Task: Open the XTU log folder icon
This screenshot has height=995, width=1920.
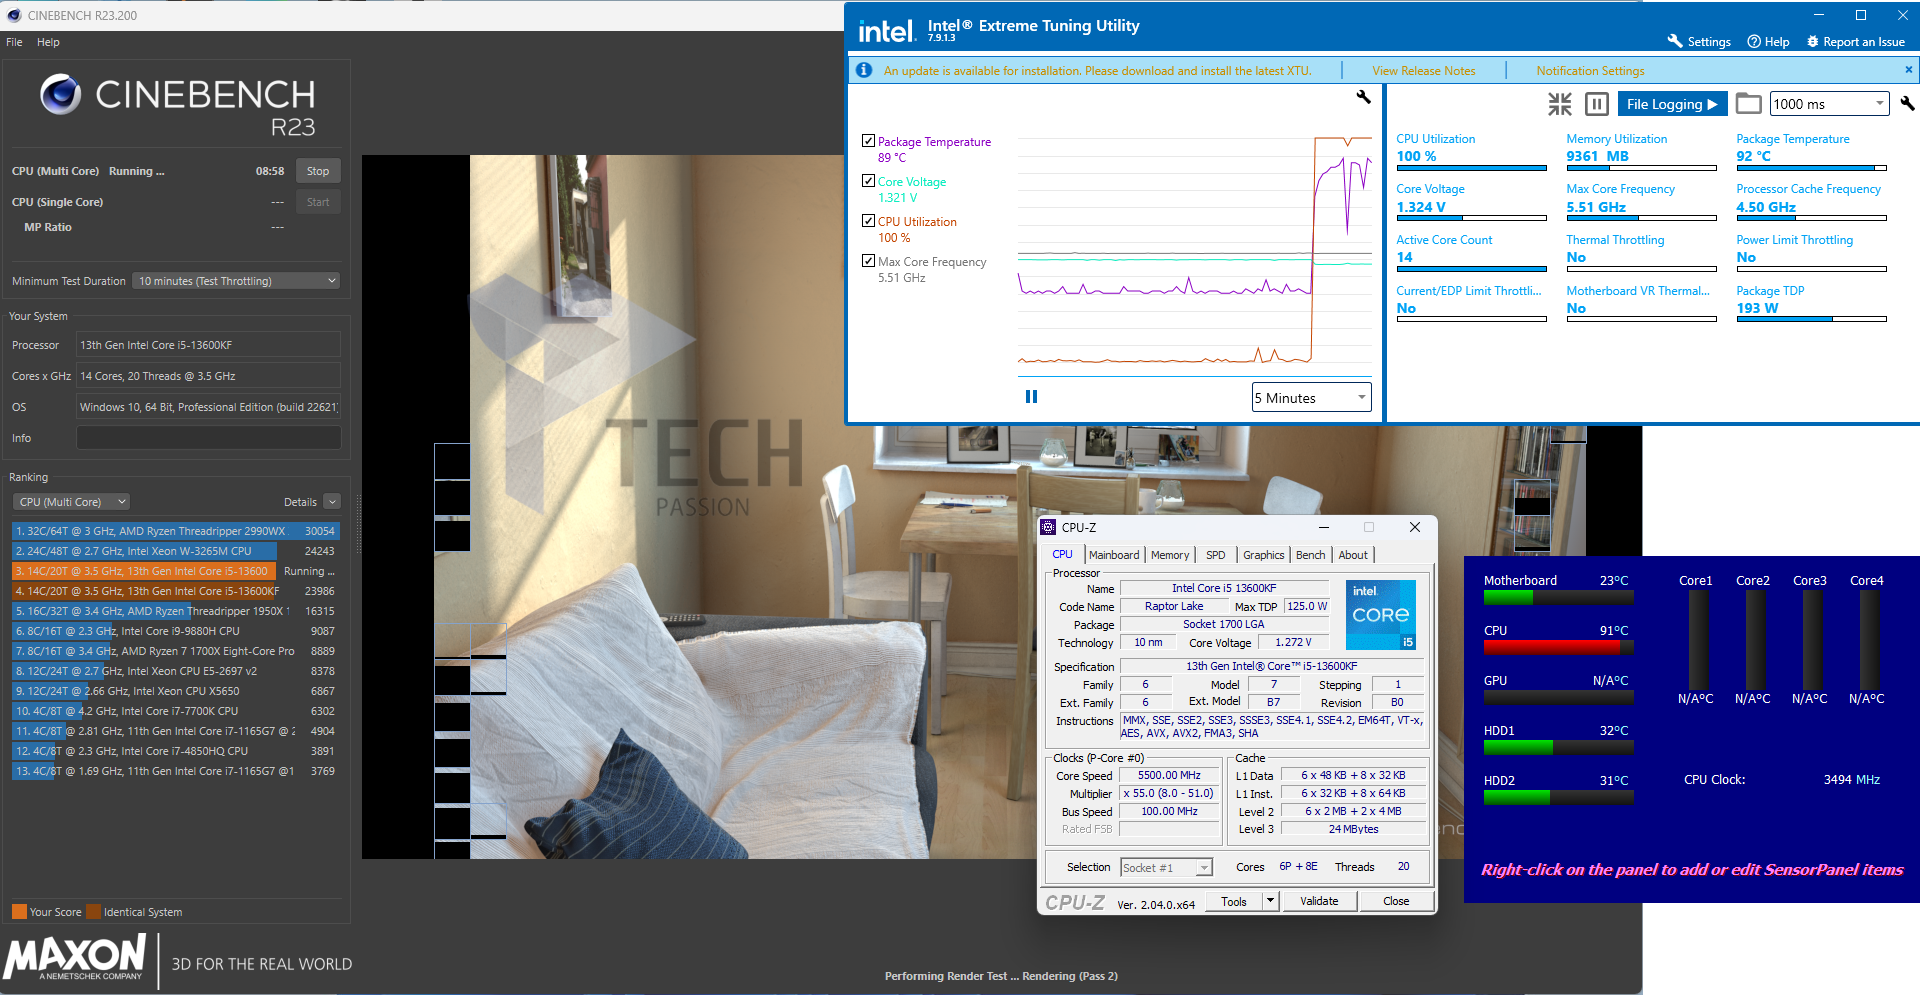Action: (x=1748, y=104)
